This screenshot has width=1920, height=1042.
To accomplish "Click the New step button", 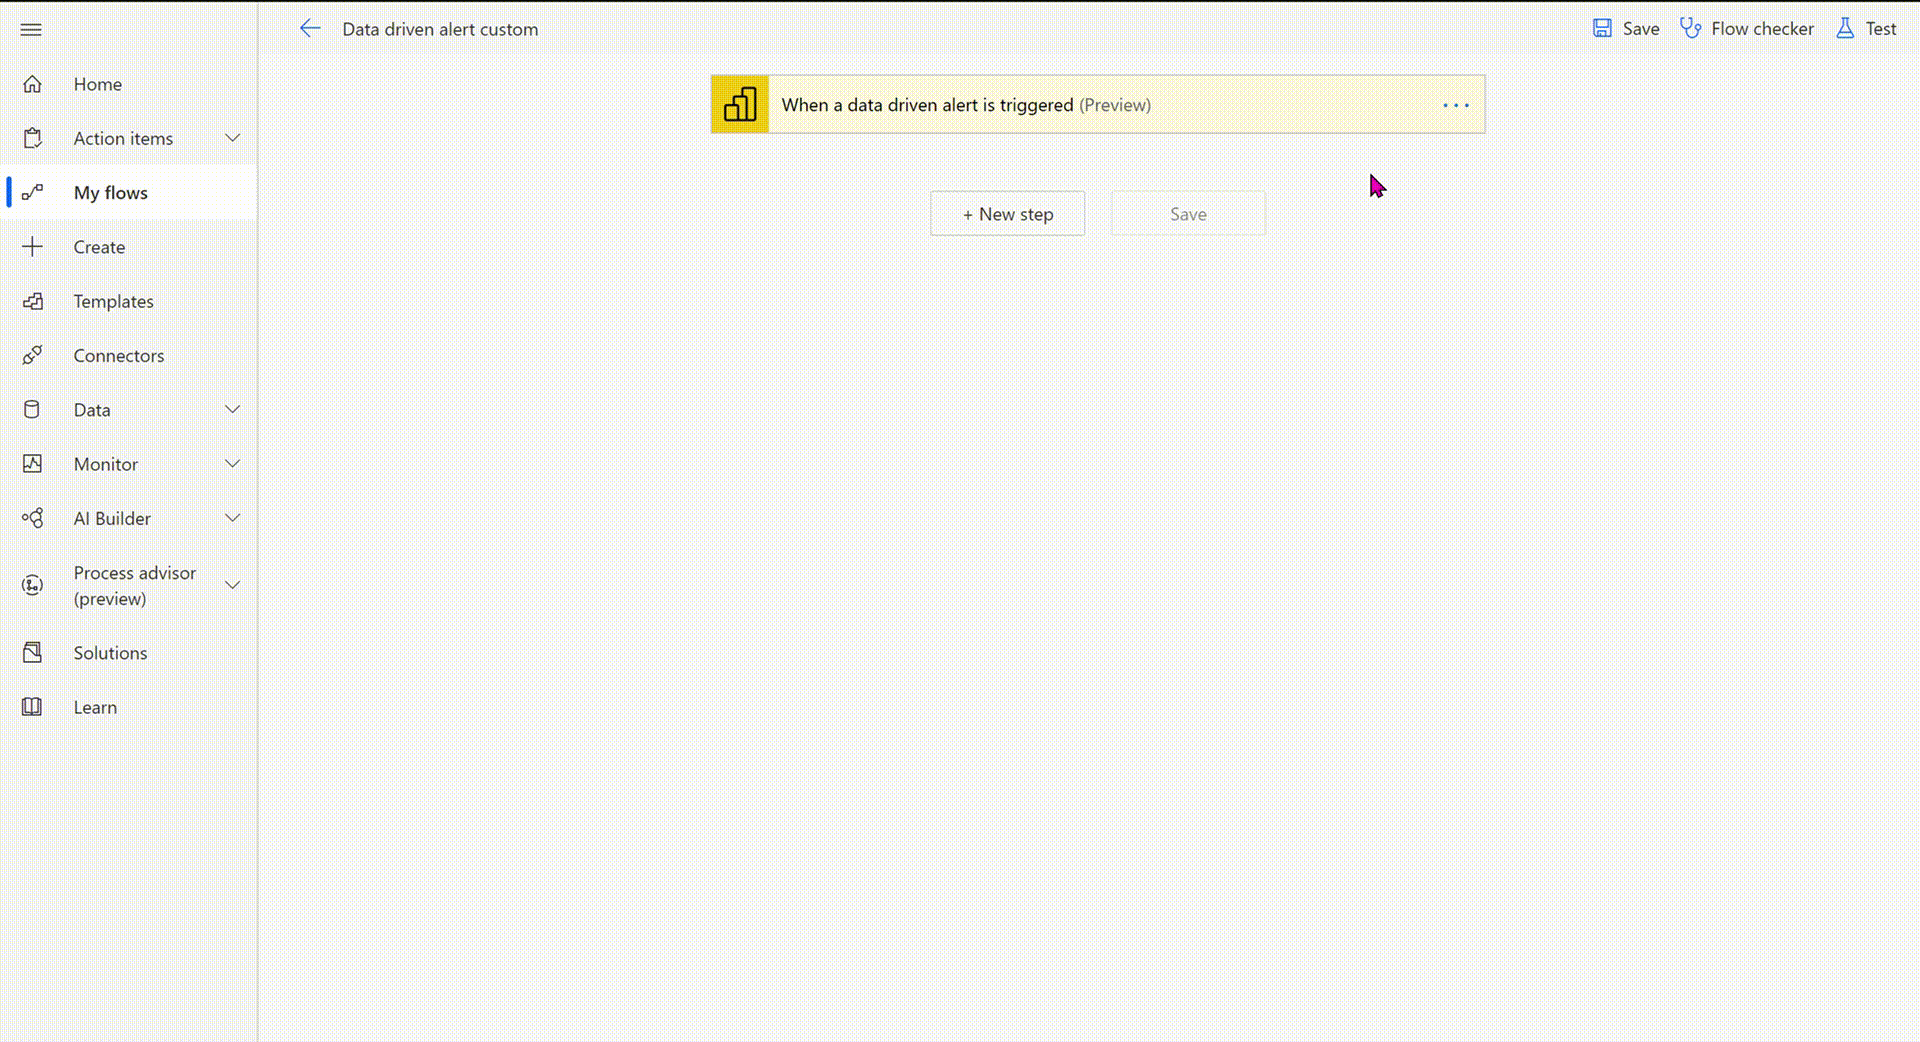I will 1007,214.
